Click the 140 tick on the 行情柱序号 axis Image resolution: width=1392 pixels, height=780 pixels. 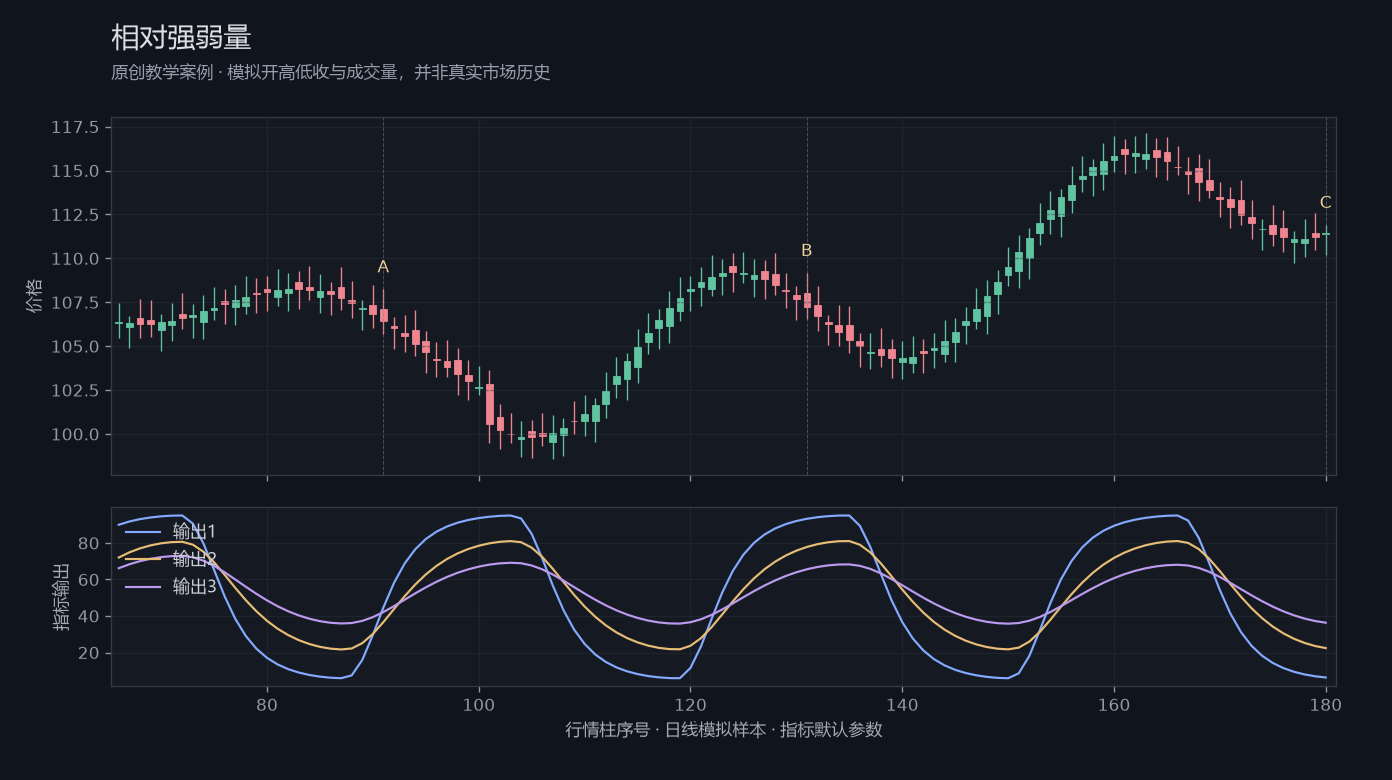(x=902, y=705)
